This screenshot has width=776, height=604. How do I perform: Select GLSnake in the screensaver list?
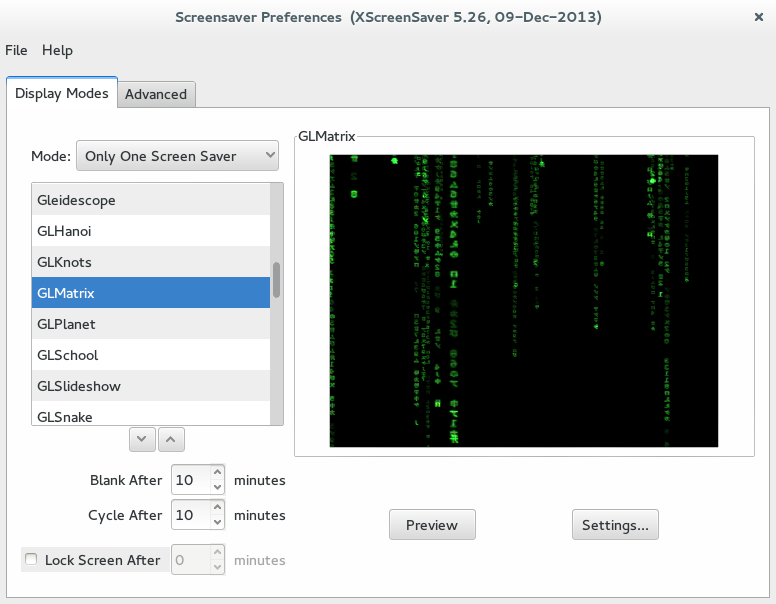151,414
